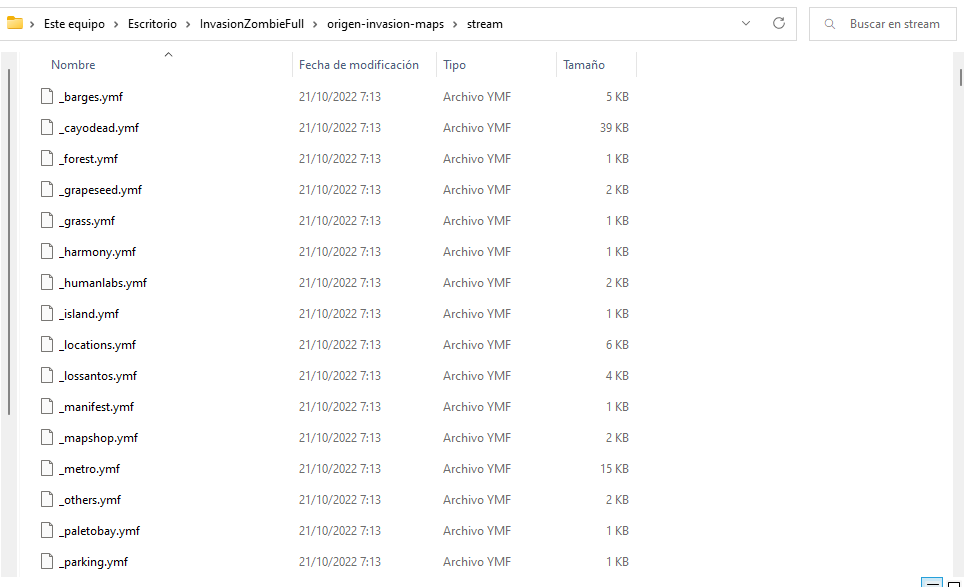Select file name _manifest.ymf
The height and width of the screenshot is (587, 964).
[96, 406]
